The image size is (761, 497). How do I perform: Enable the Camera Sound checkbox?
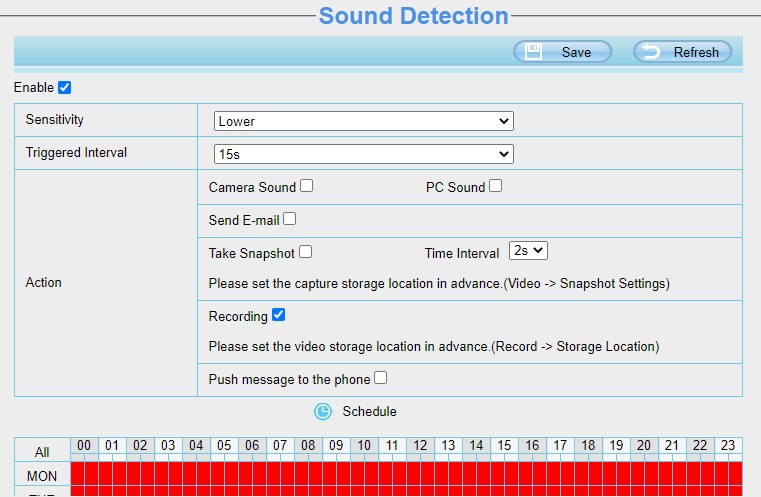(306, 186)
